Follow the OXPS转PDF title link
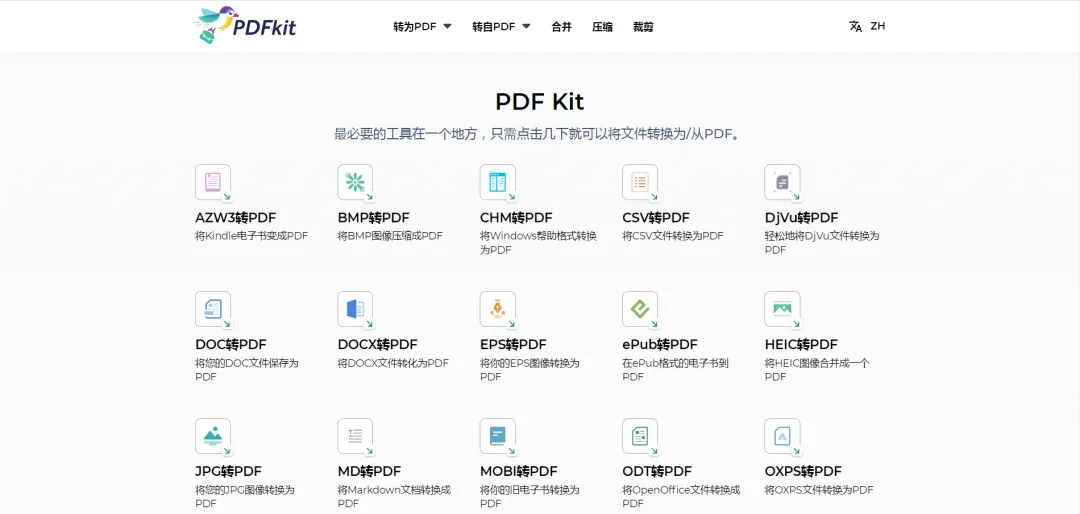1080x514 pixels. click(x=803, y=472)
